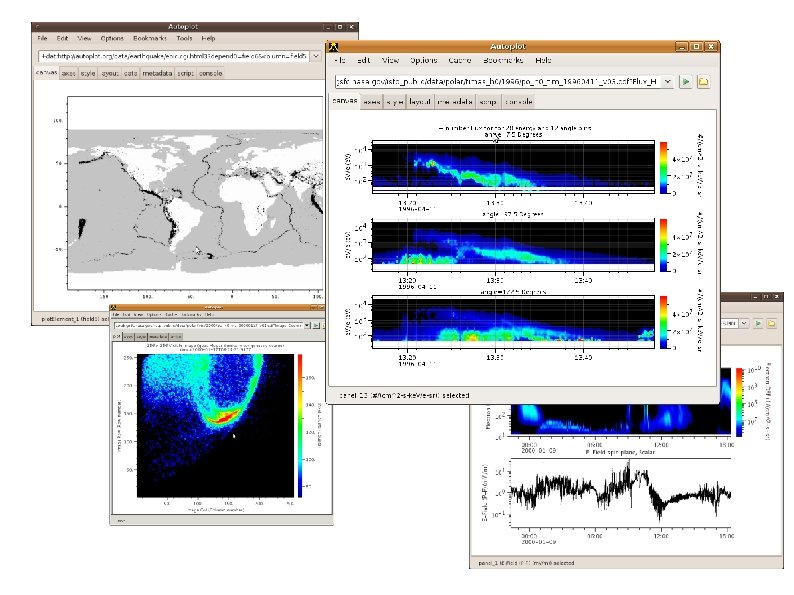Click the play button in the small lower-left window

[x=316, y=325]
